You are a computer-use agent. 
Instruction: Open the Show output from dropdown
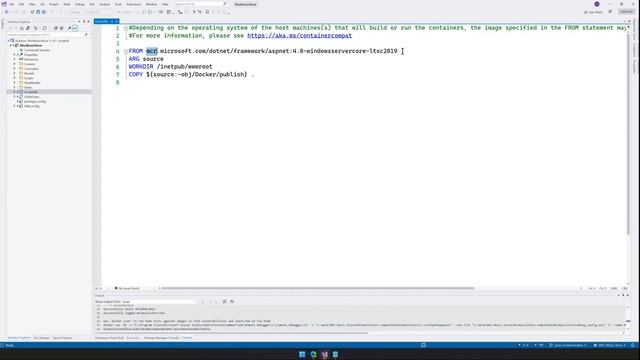(159, 302)
